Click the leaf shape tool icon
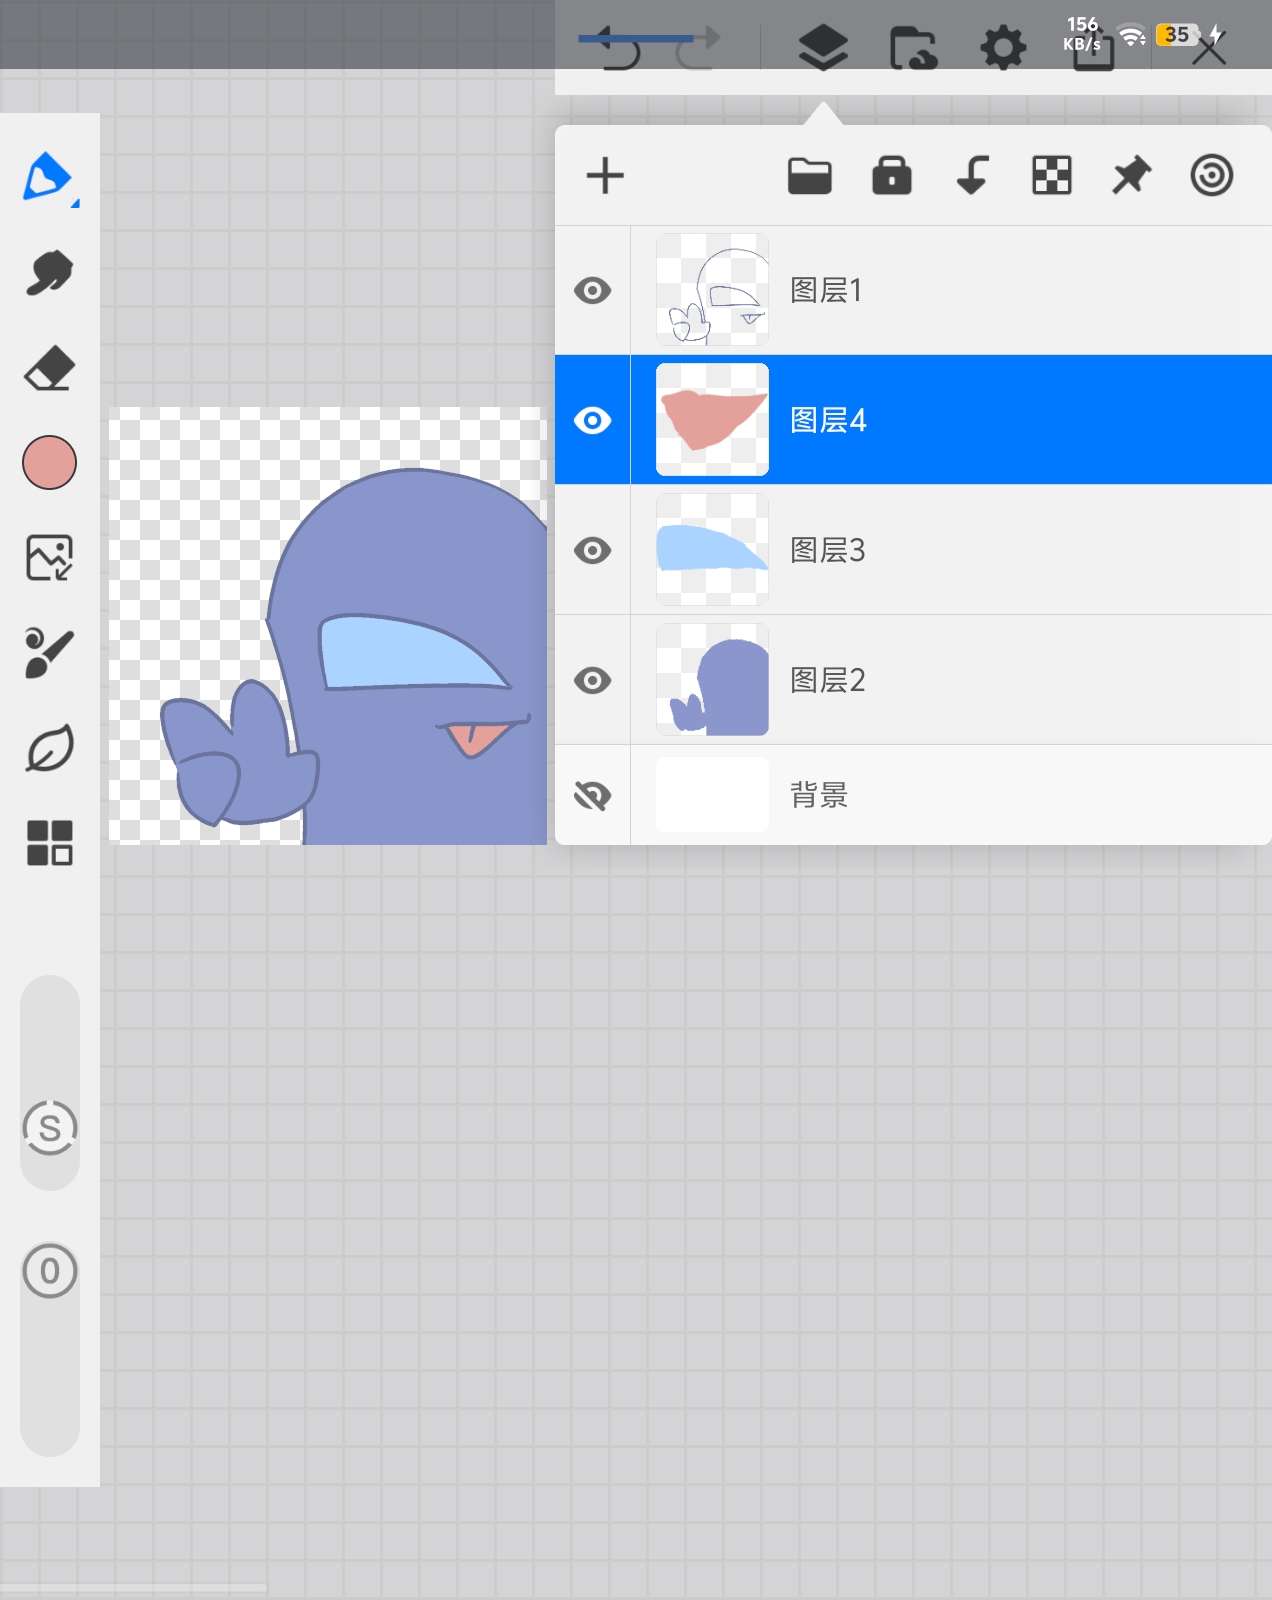Image resolution: width=1272 pixels, height=1600 pixels. [x=49, y=748]
